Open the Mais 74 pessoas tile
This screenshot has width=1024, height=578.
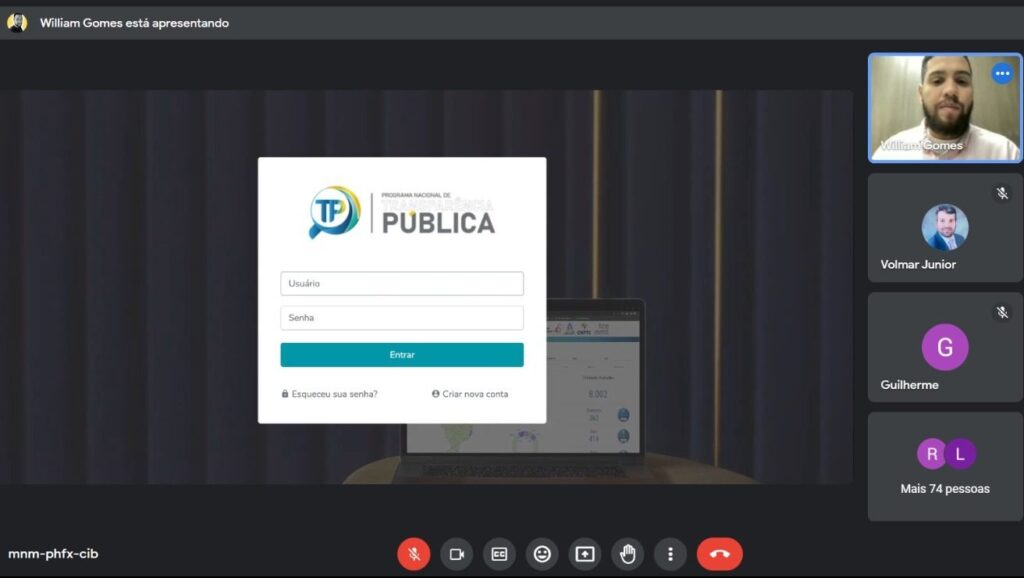coord(945,466)
